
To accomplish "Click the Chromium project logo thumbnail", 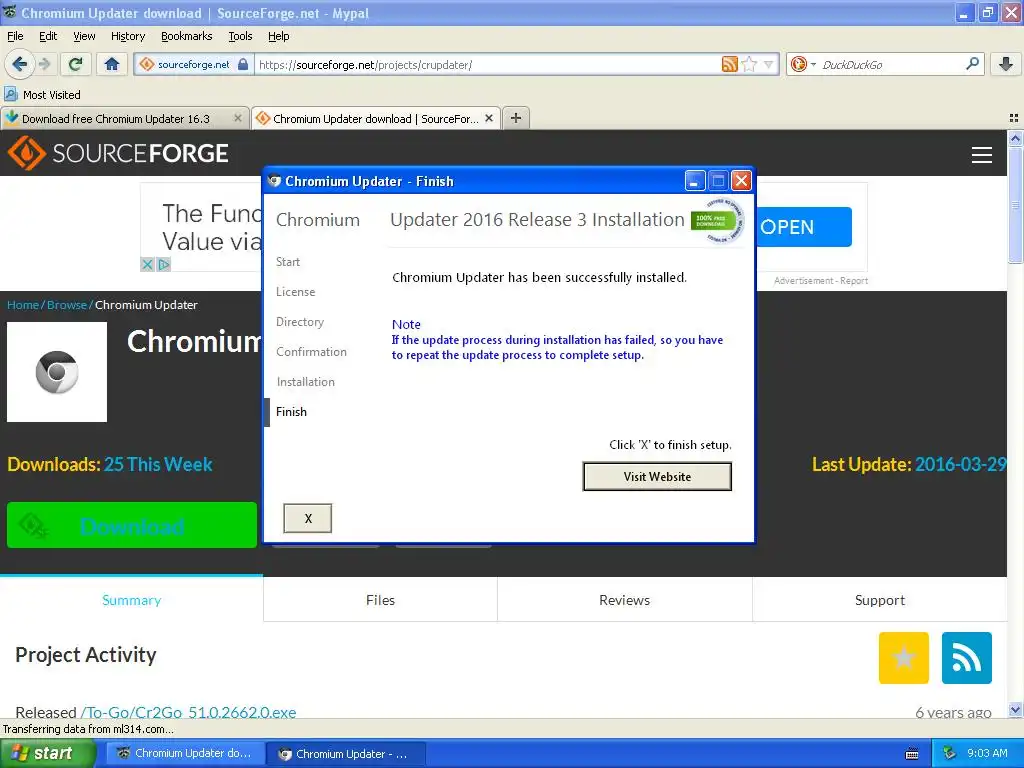I will tap(57, 372).
